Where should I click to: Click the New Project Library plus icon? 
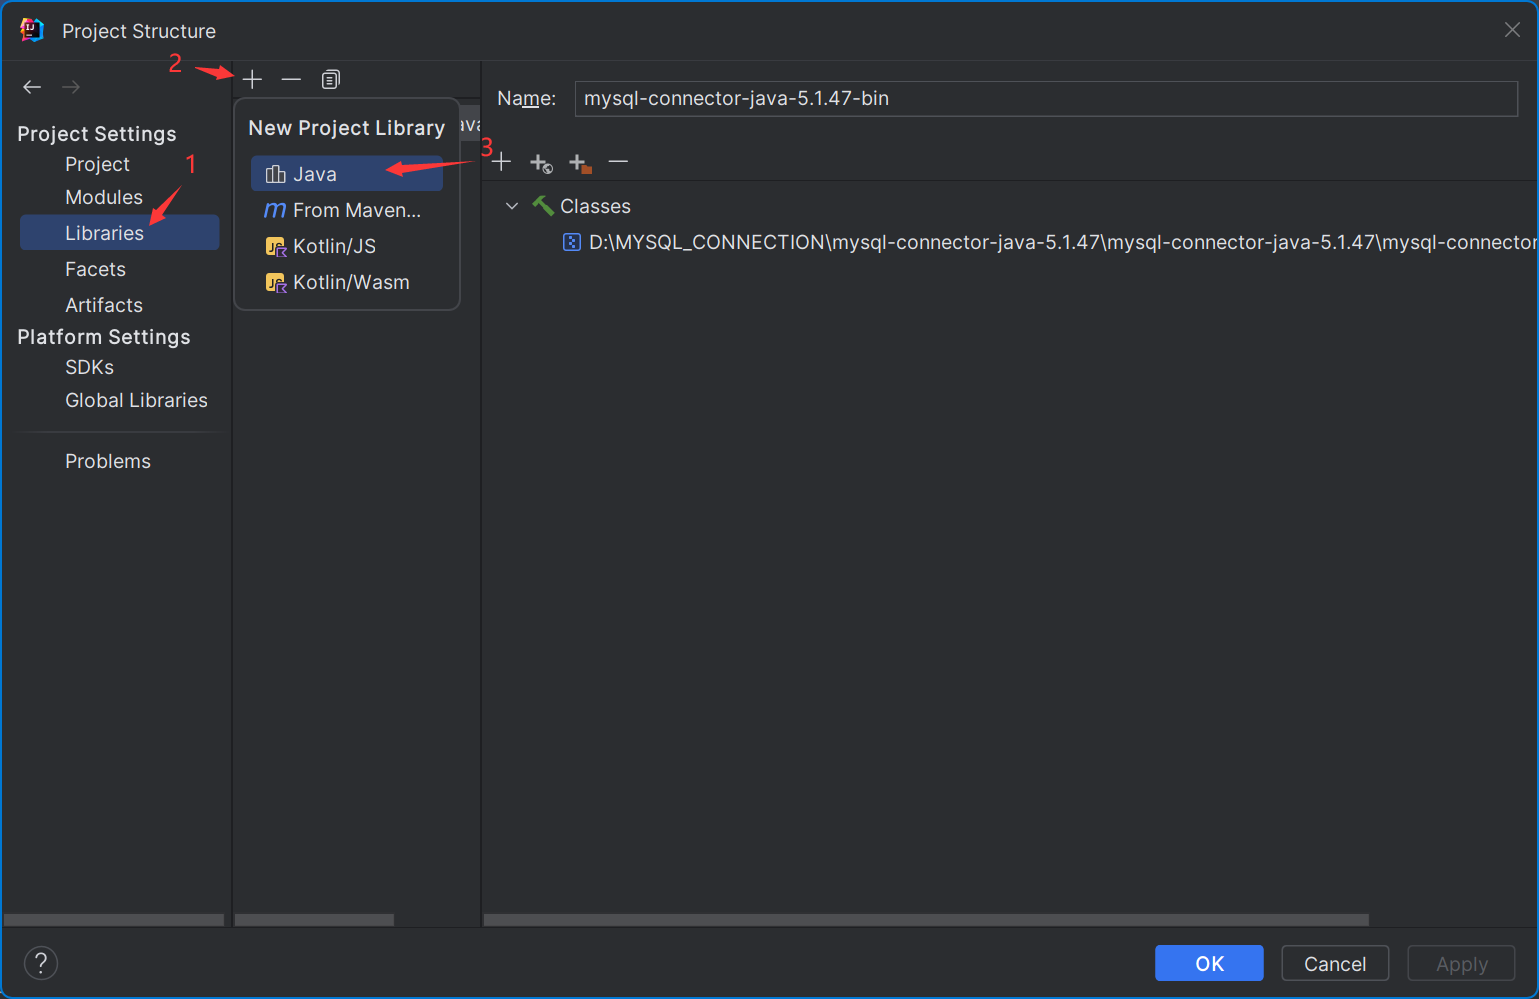(x=252, y=79)
